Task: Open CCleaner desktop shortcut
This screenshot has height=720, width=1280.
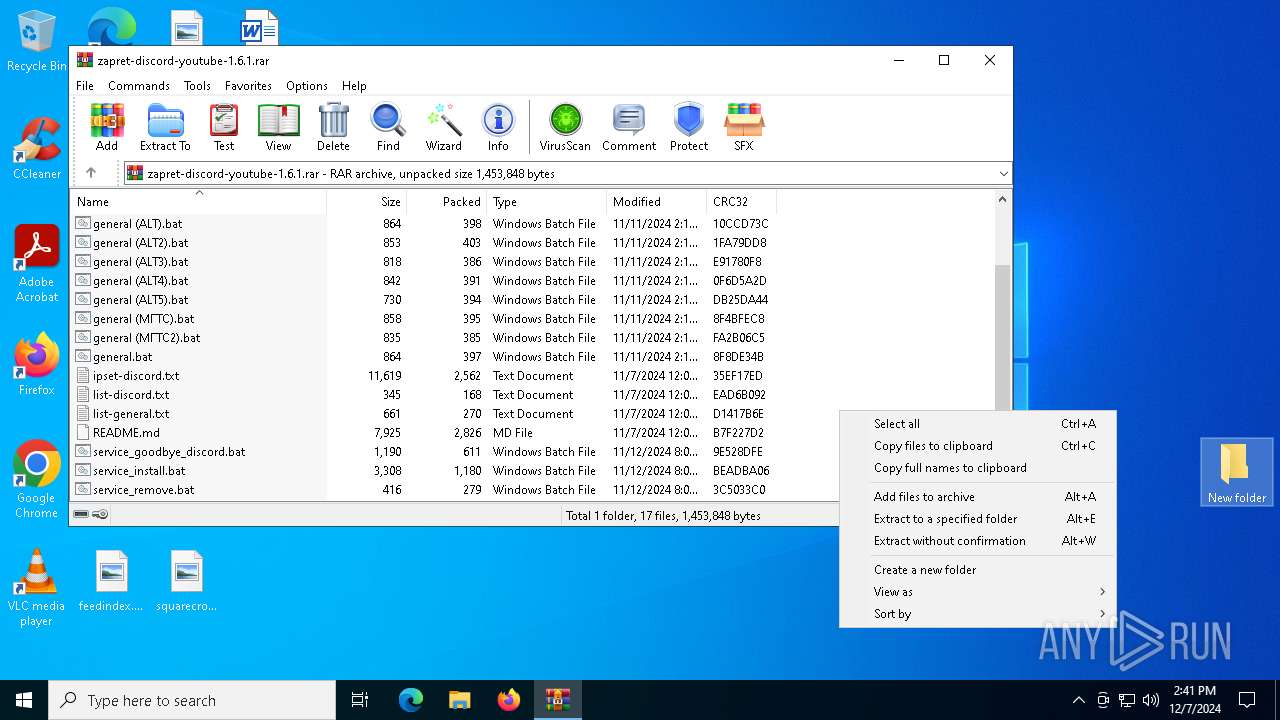Action: 37,149
